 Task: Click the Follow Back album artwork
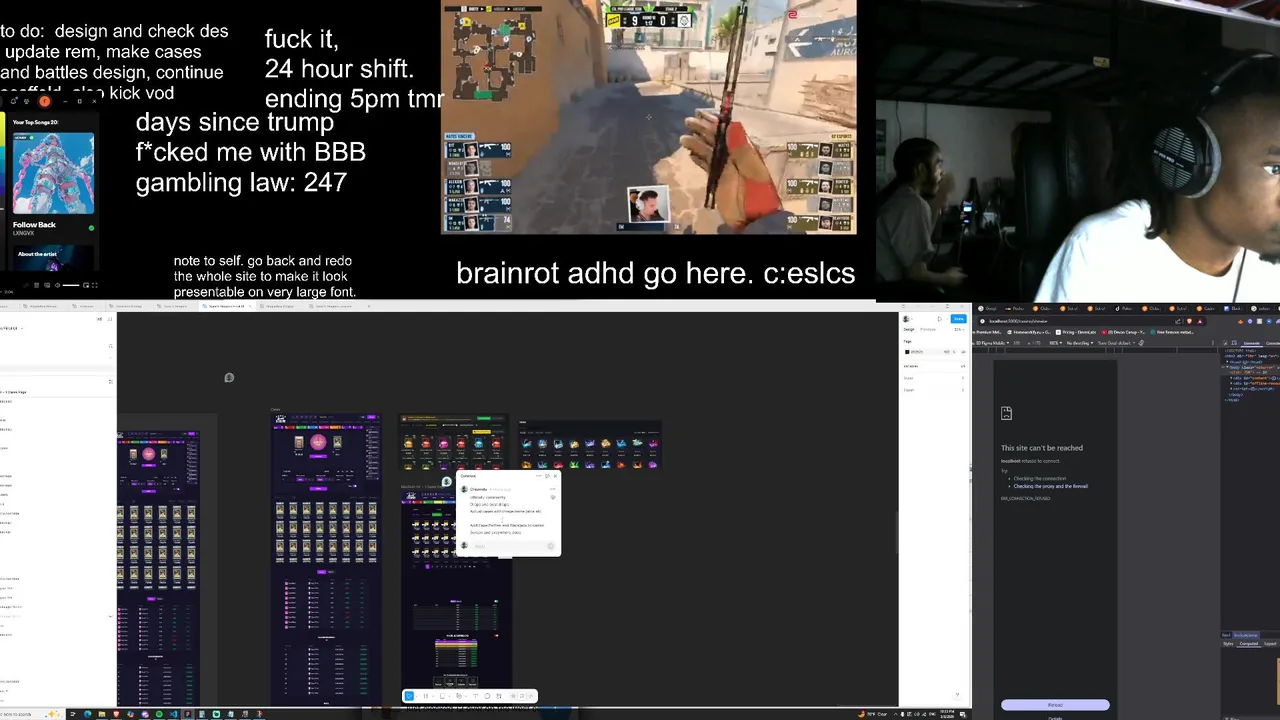(54, 172)
